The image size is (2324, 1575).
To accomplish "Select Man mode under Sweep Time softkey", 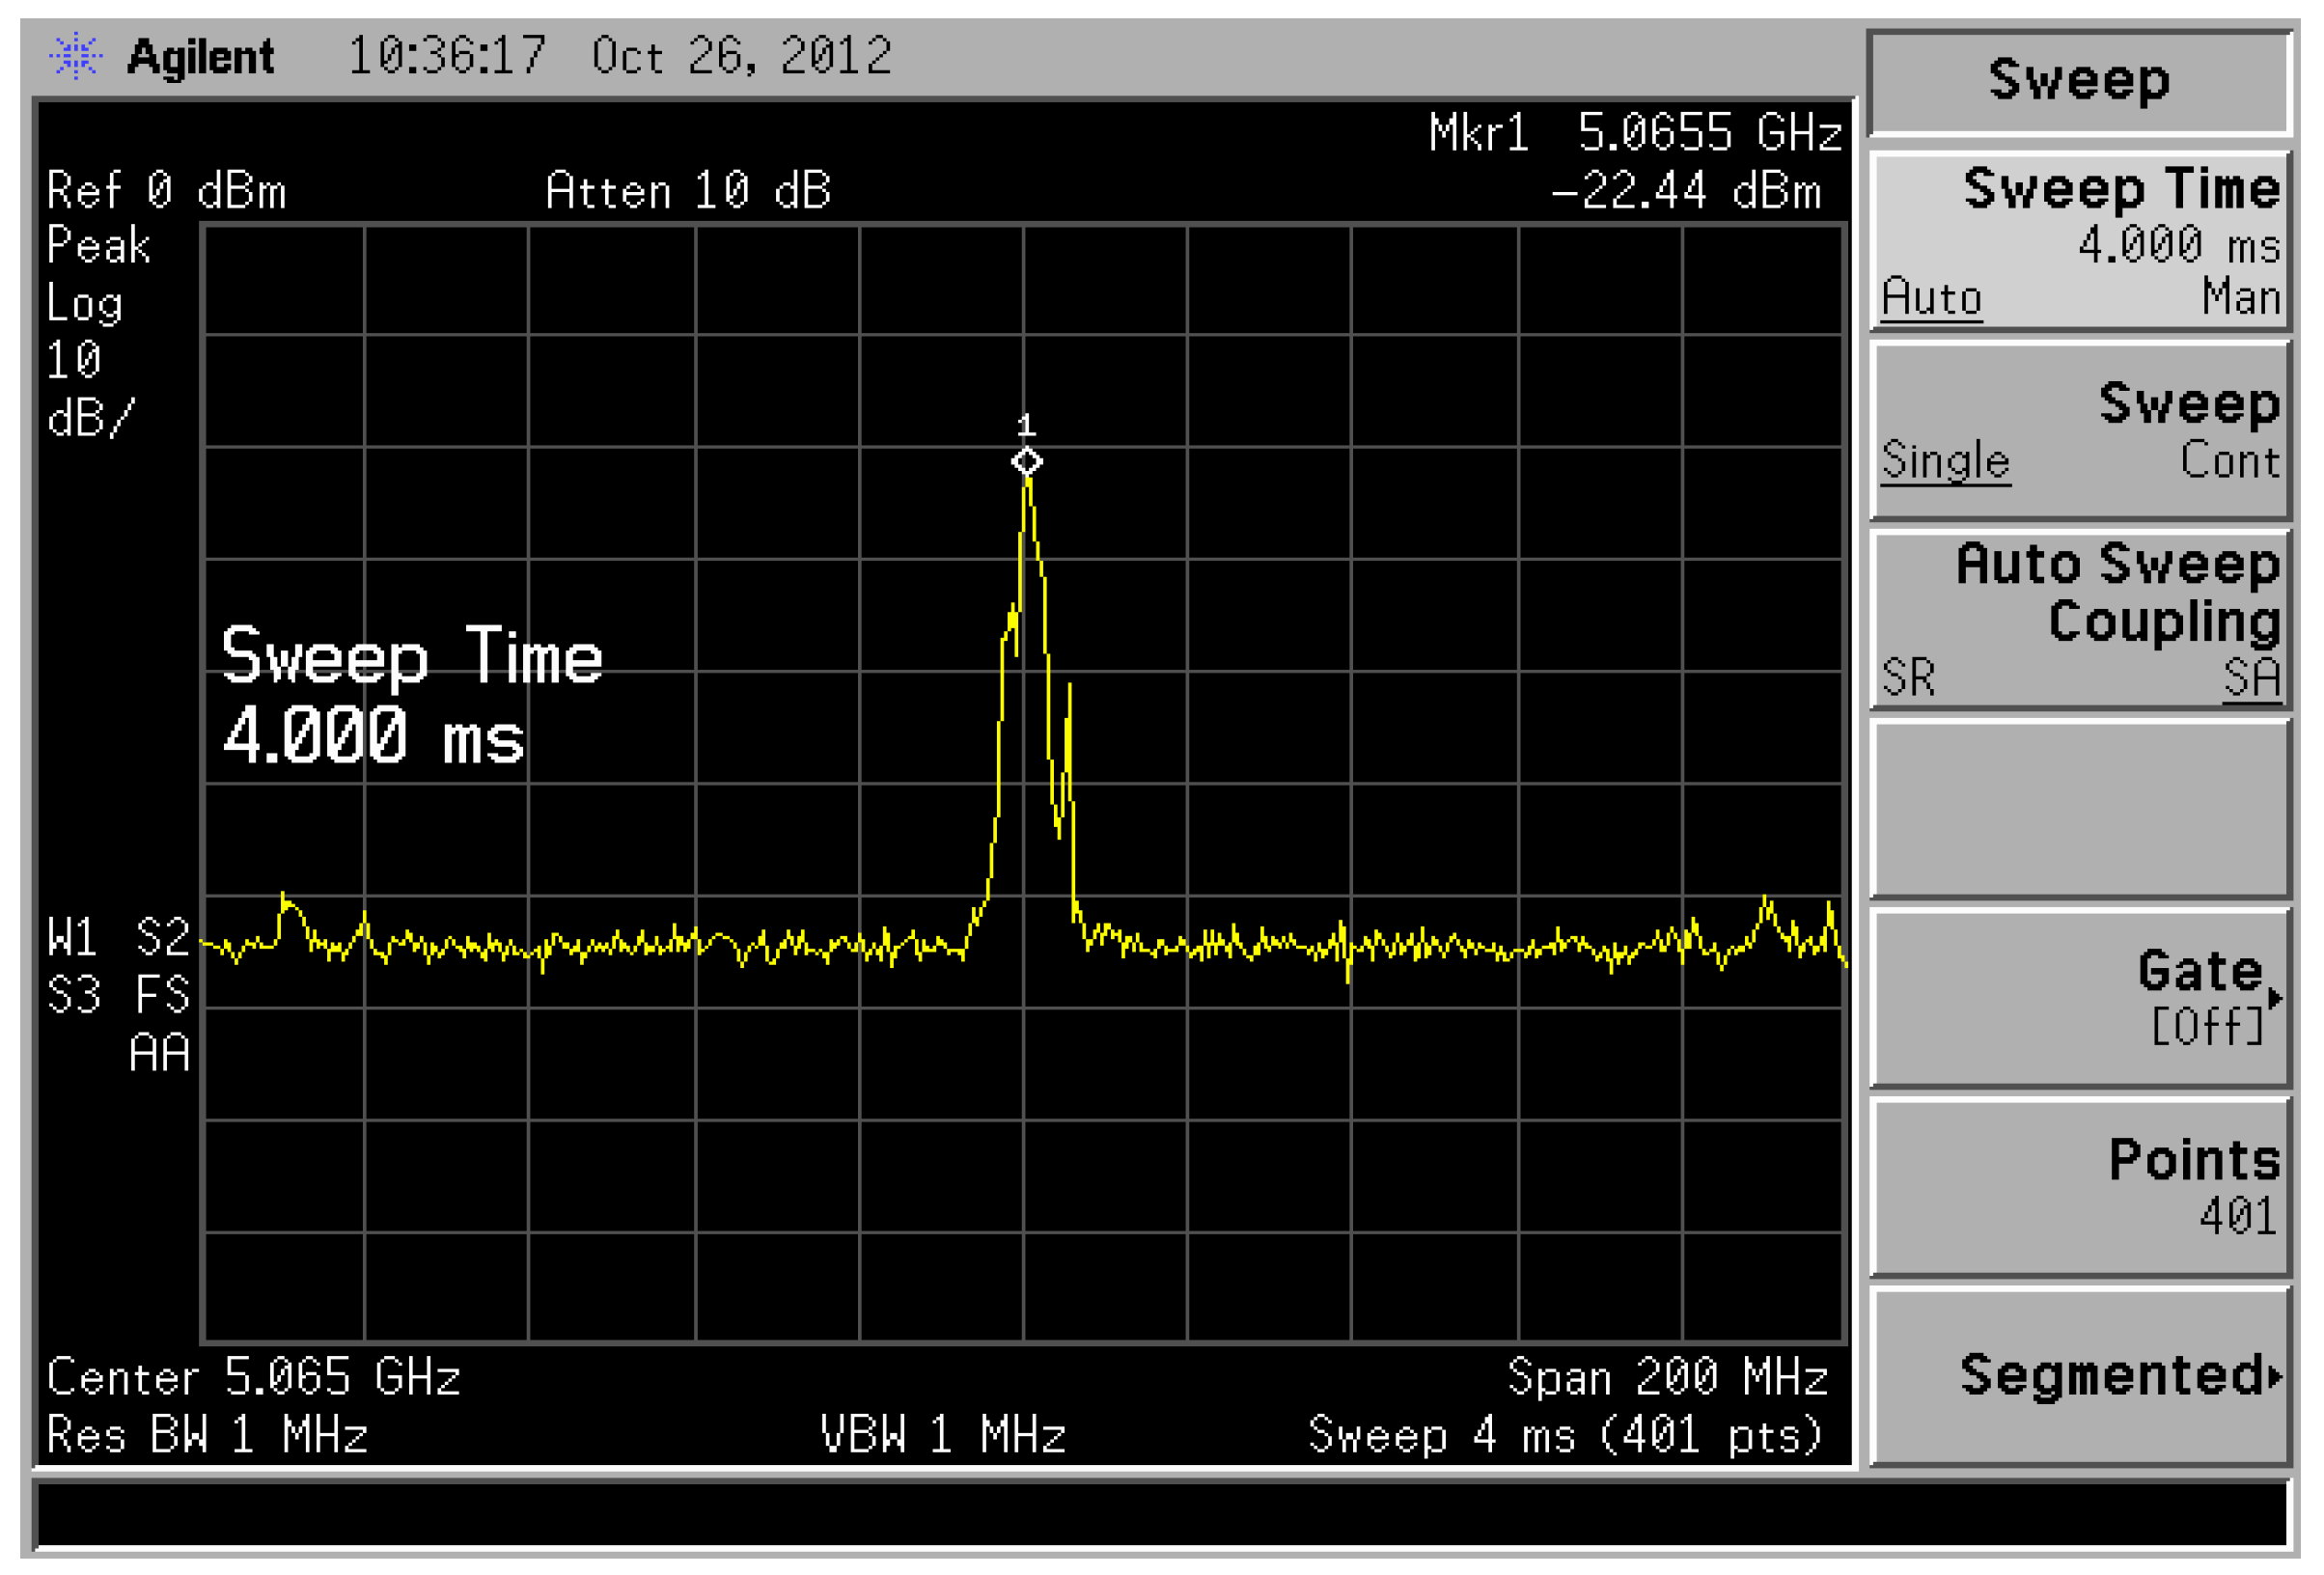I will click(2240, 298).
